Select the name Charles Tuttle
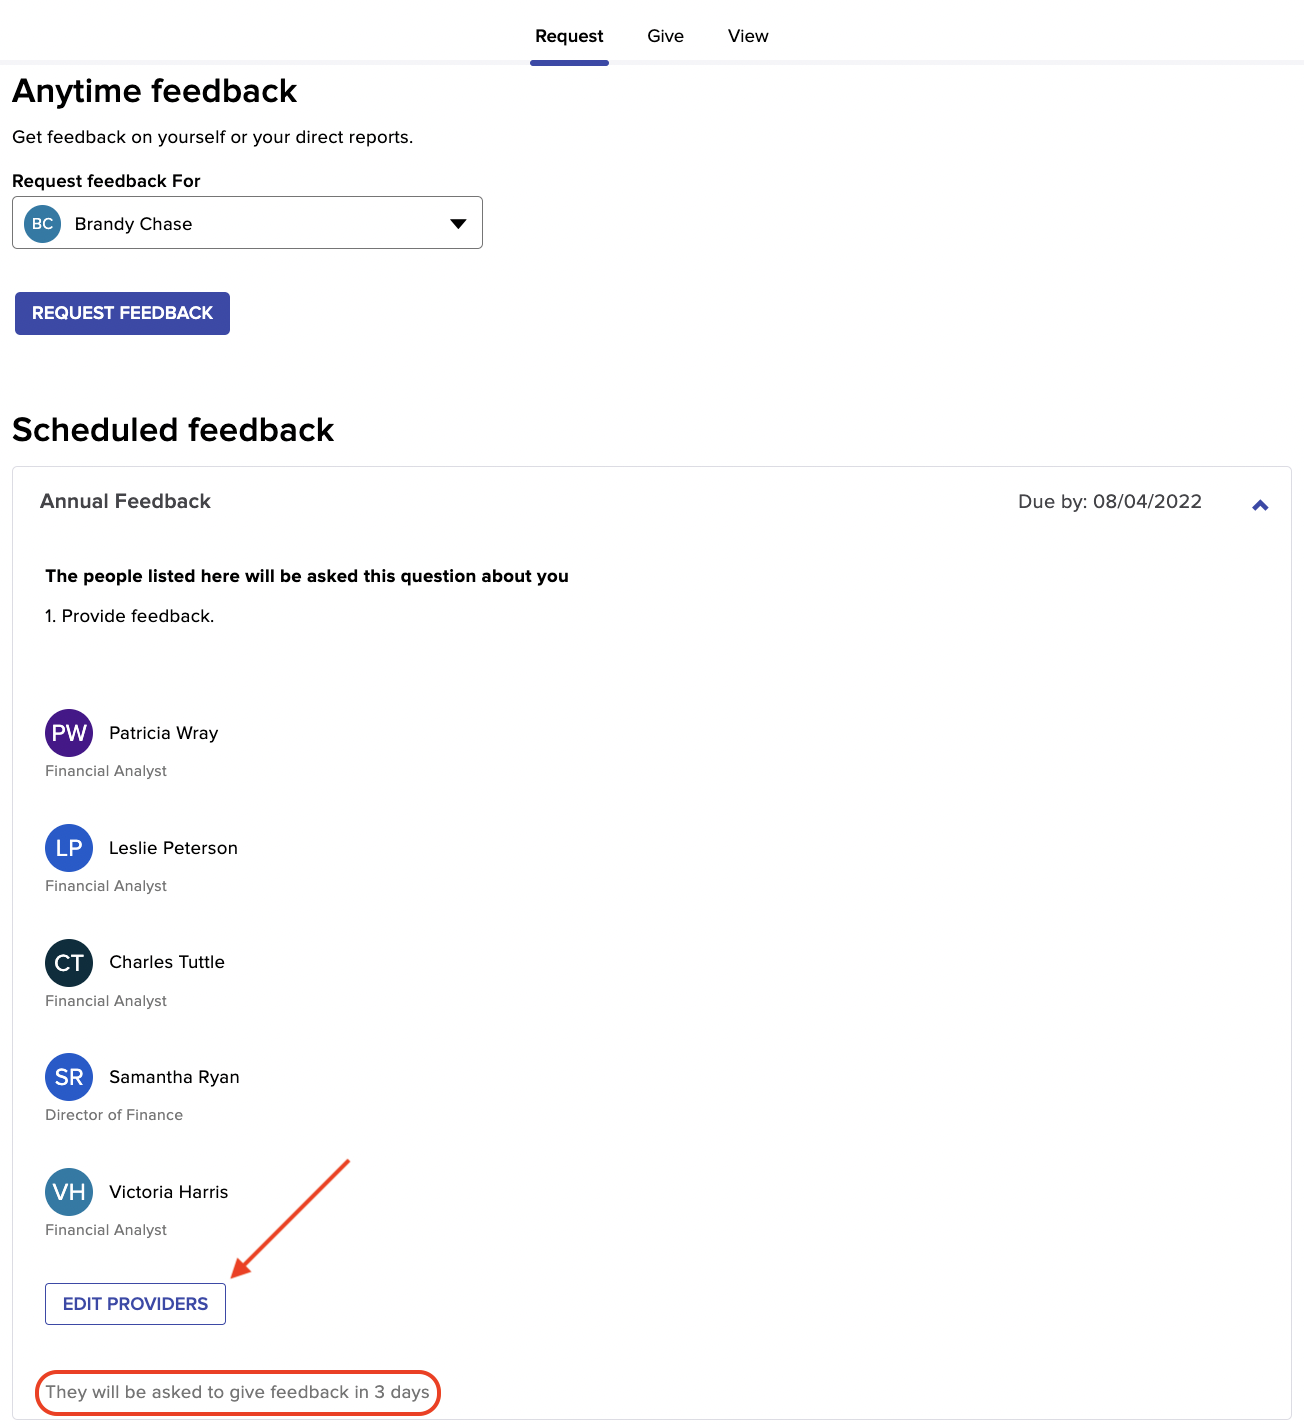 pyautogui.click(x=167, y=962)
